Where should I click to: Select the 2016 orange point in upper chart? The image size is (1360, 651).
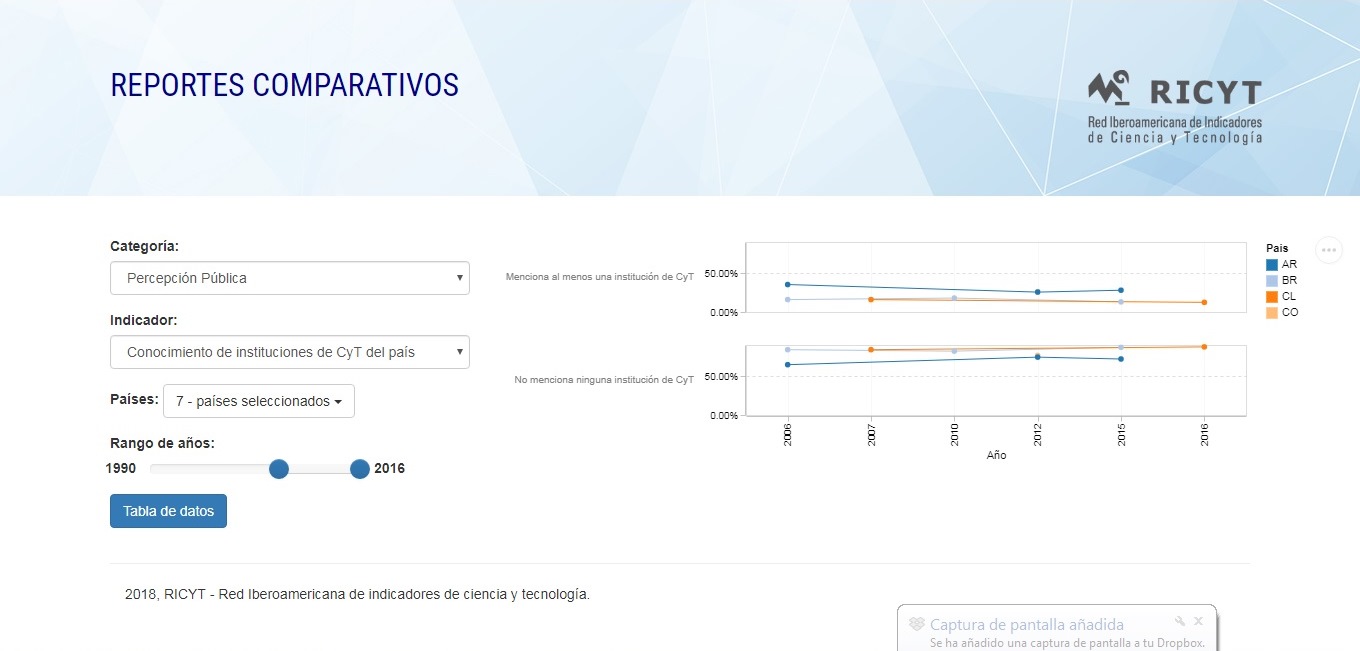[1204, 302]
